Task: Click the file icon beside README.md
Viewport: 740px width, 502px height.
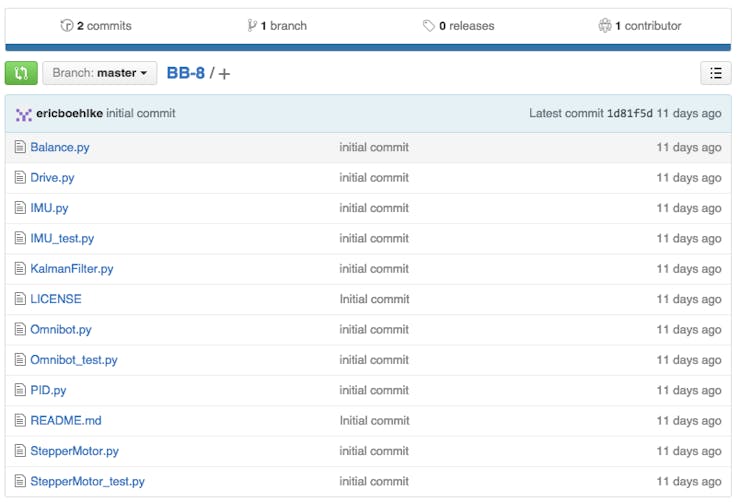Action: point(20,420)
